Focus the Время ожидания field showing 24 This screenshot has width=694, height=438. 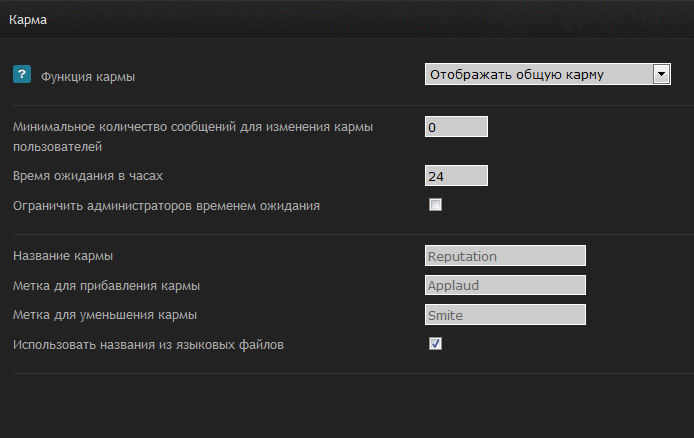click(x=456, y=176)
